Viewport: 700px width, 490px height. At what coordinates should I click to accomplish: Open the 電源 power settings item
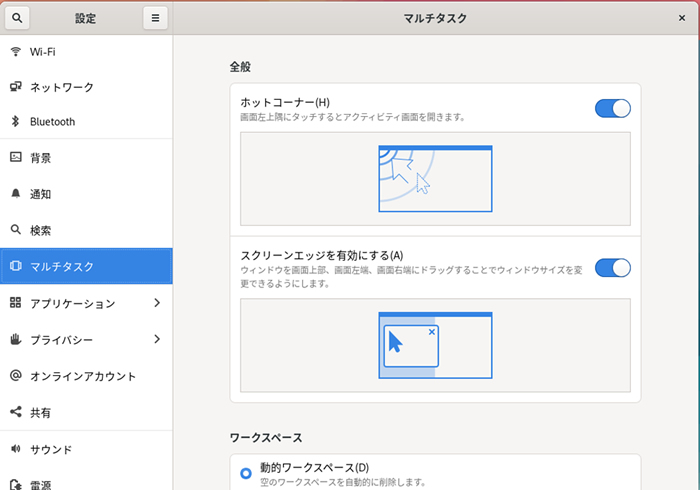click(40, 485)
